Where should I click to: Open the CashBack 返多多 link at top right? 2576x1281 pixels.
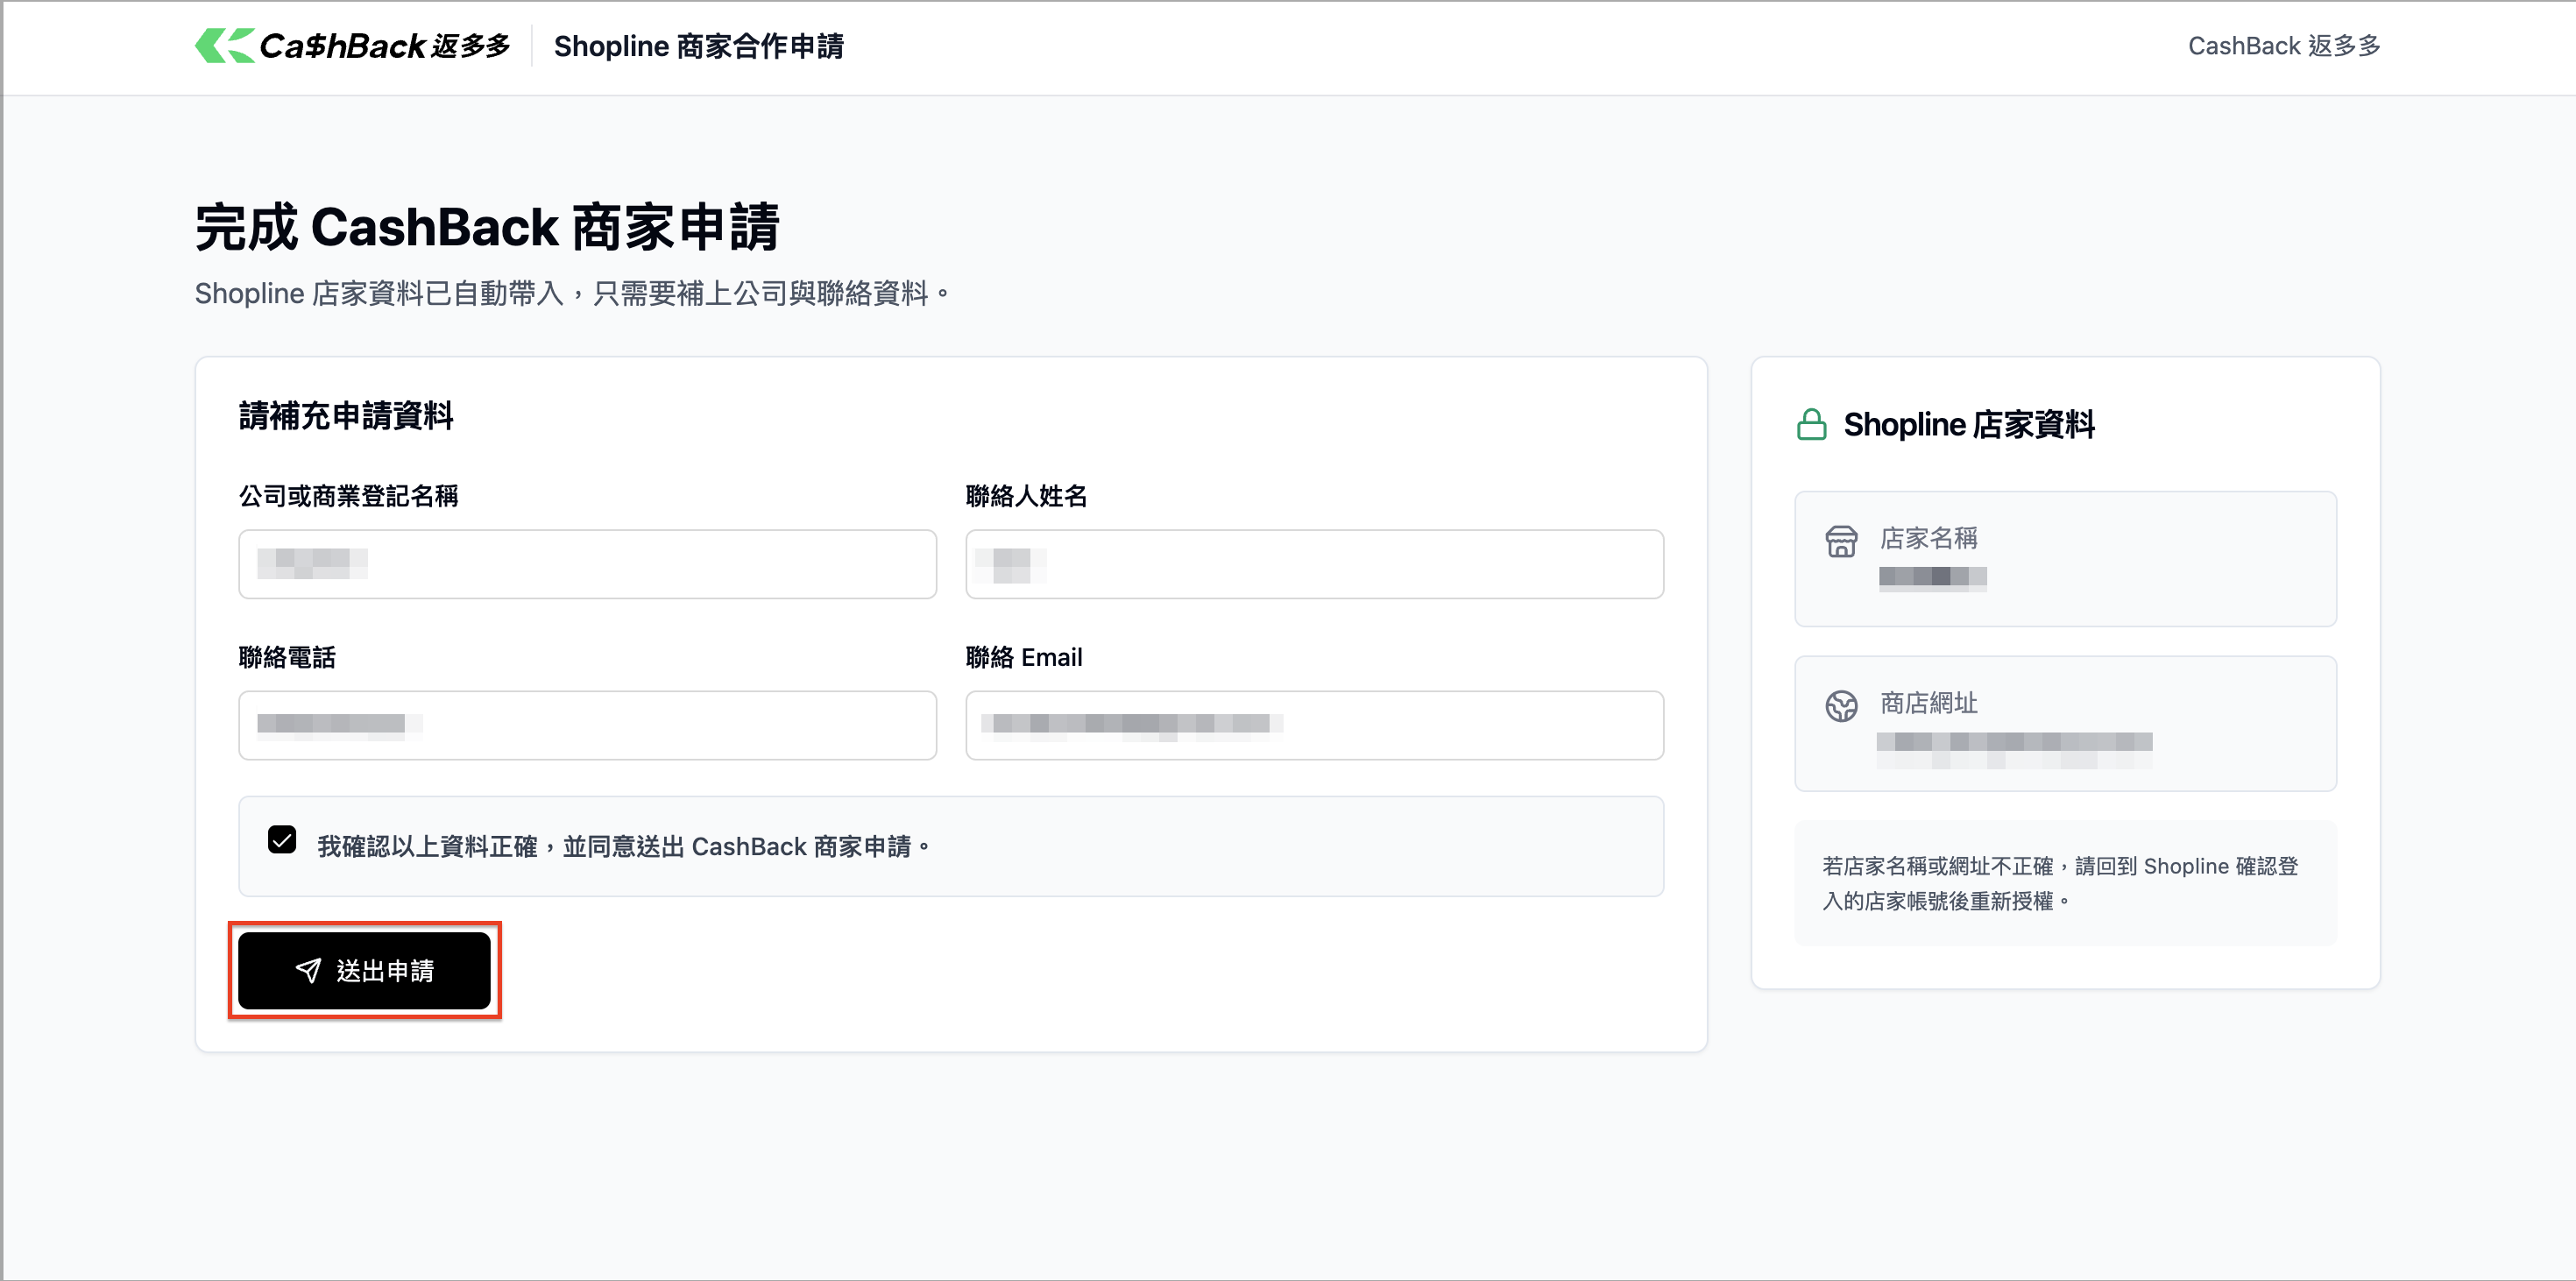[x=2284, y=46]
